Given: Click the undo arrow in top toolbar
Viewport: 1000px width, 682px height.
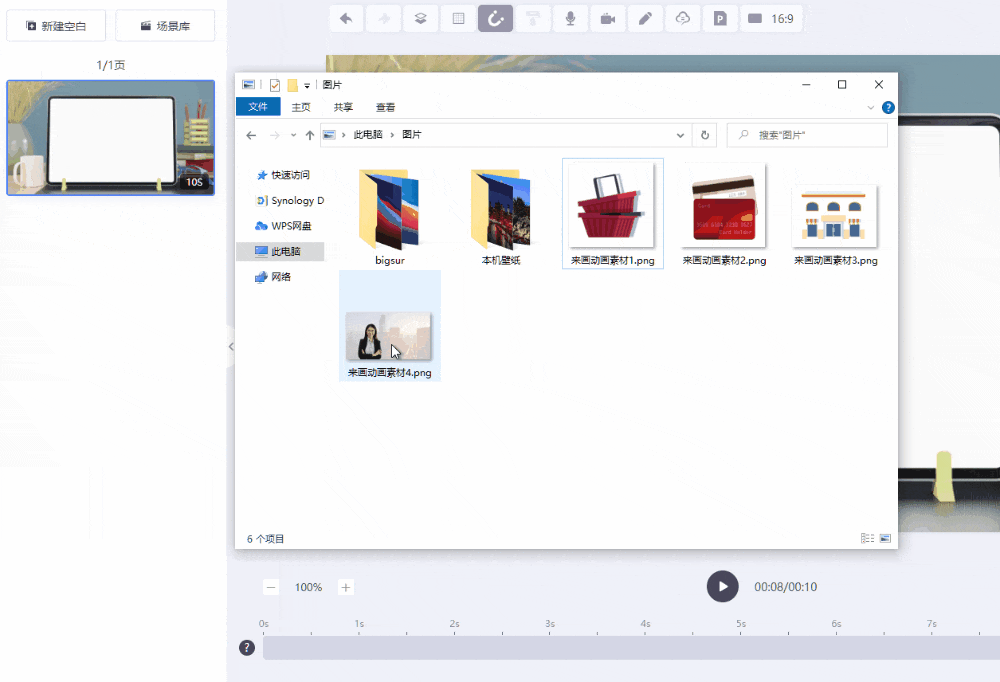Looking at the screenshot, I should tap(347, 18).
